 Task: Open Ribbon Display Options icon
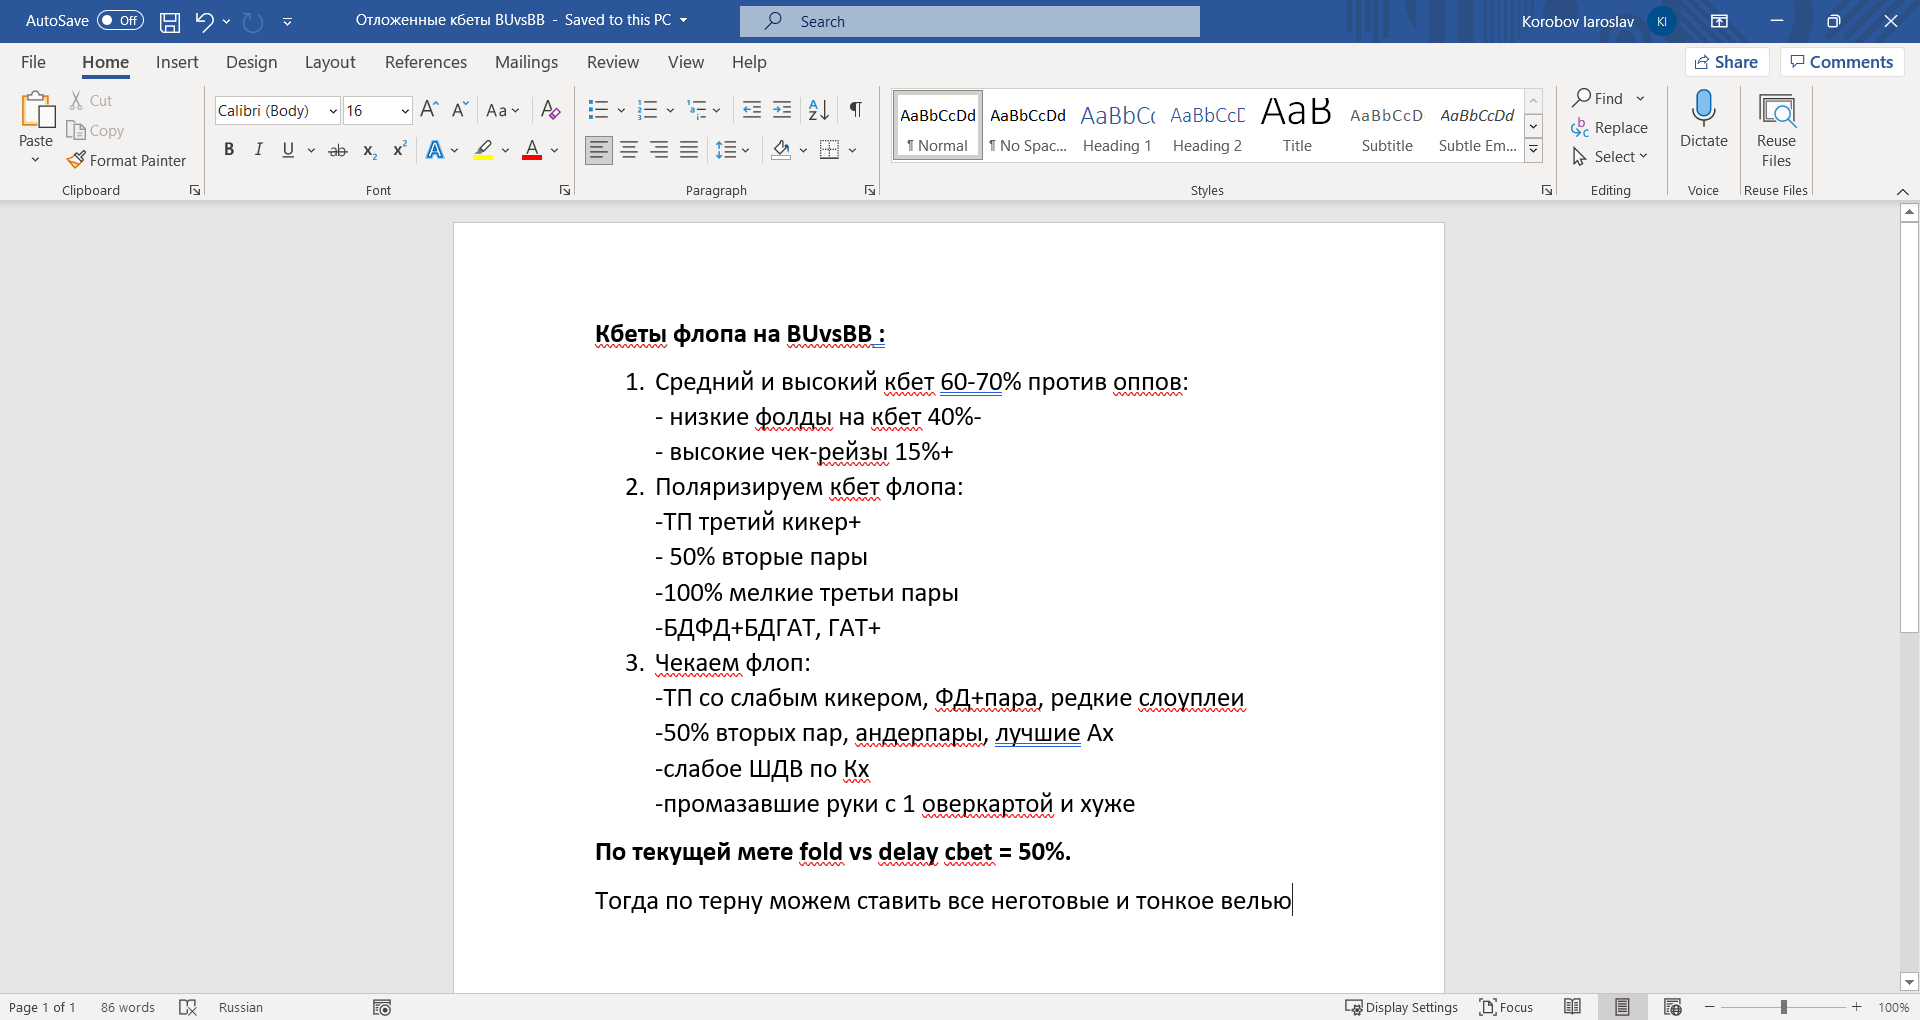[1719, 21]
